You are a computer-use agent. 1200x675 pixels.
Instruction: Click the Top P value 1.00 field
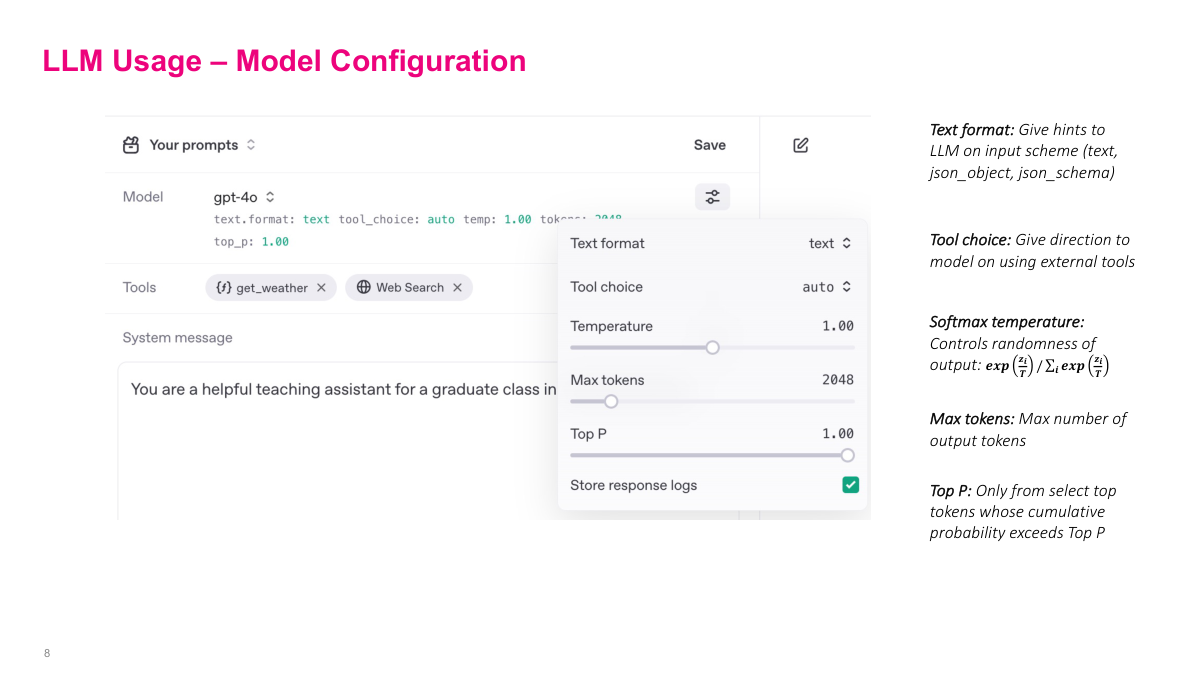point(837,434)
